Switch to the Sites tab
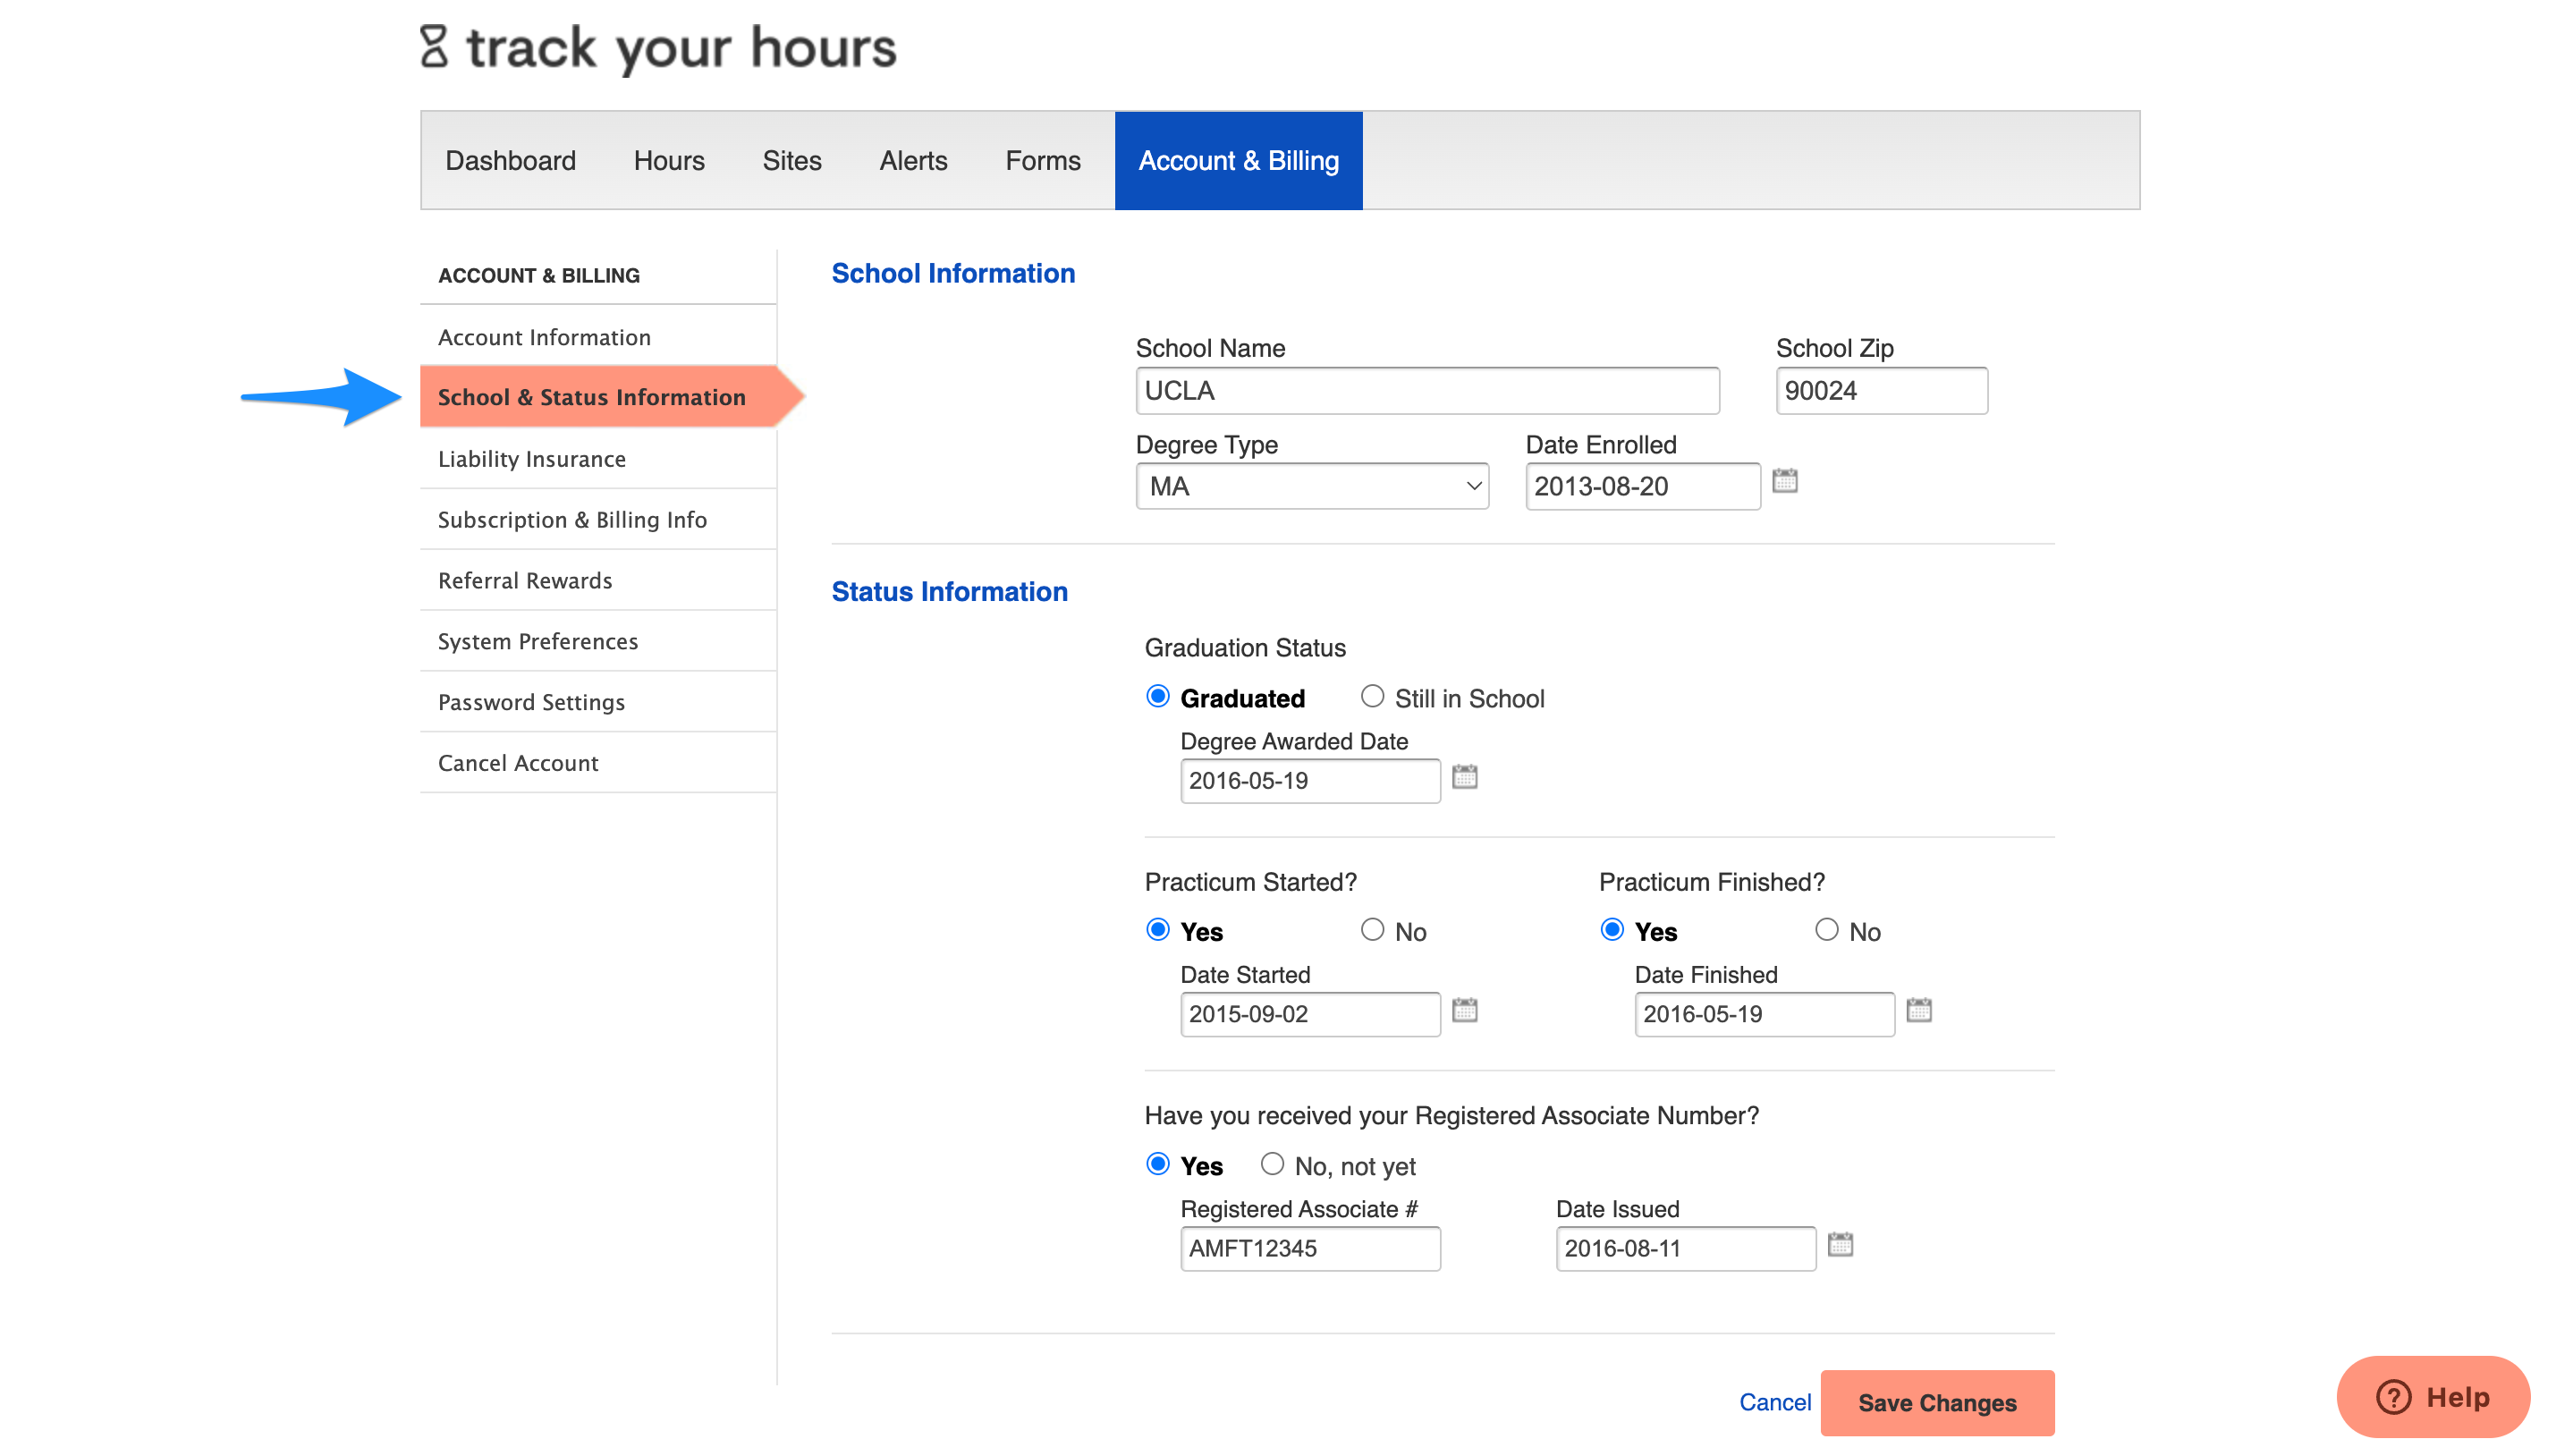The height and width of the screenshot is (1456, 2556). pos(791,160)
